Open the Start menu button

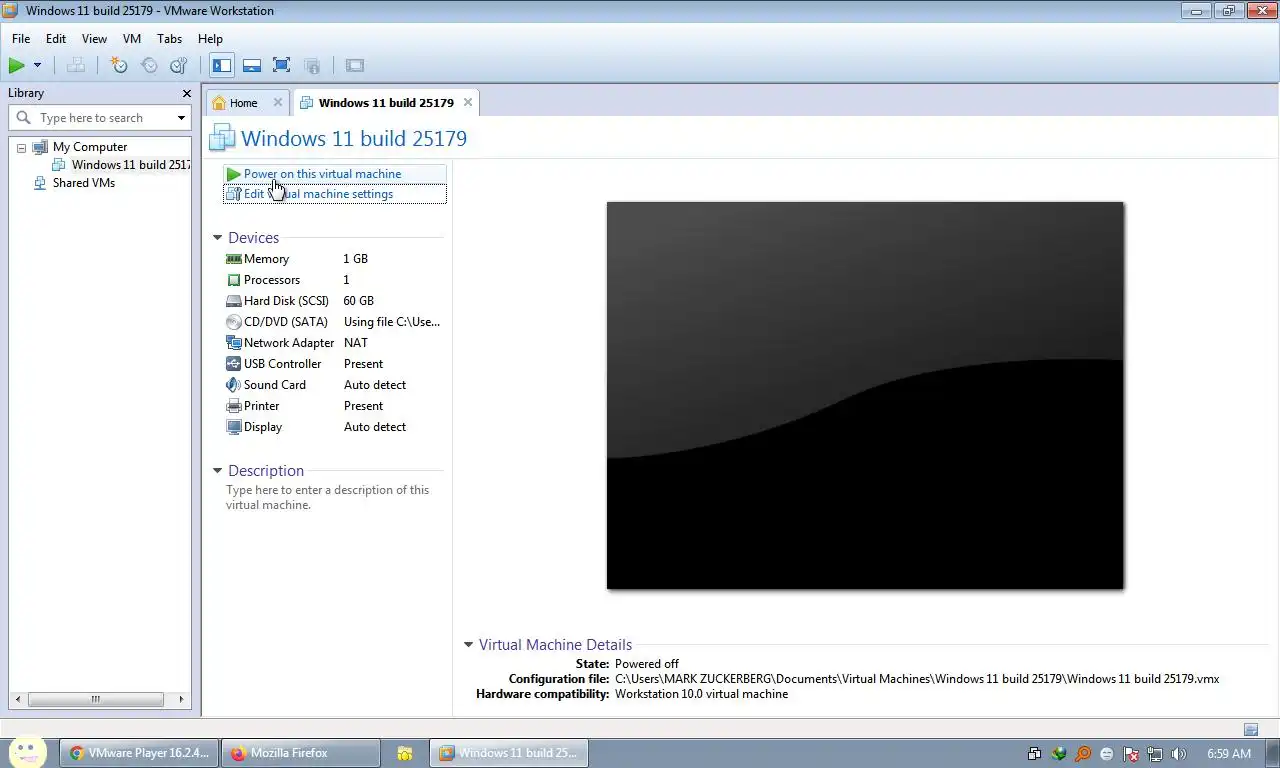point(28,752)
